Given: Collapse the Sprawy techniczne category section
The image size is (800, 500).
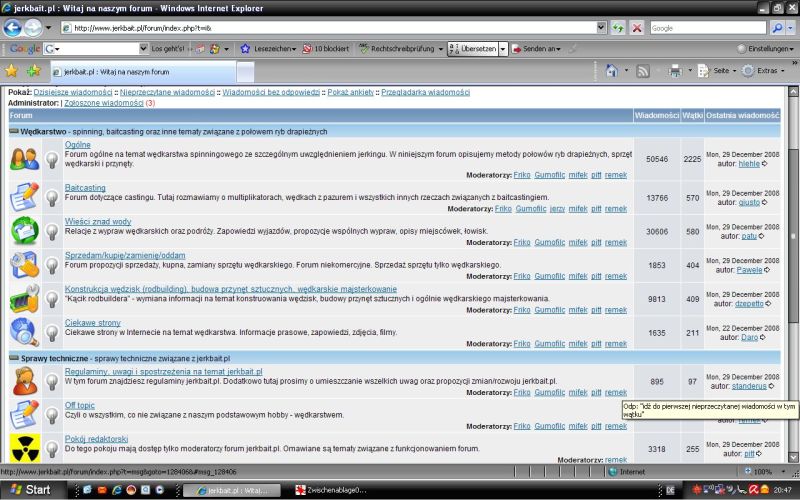Looking at the screenshot, I should [14, 357].
